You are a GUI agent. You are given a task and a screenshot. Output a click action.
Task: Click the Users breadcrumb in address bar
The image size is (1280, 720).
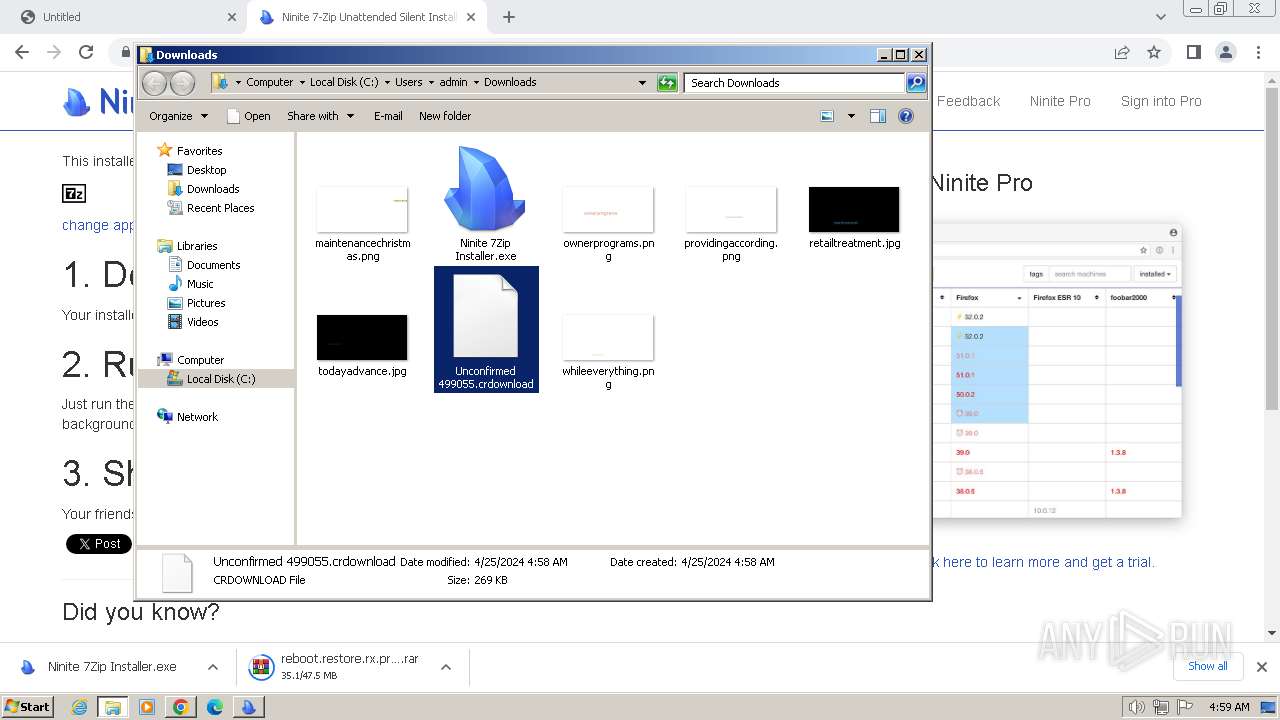point(408,83)
